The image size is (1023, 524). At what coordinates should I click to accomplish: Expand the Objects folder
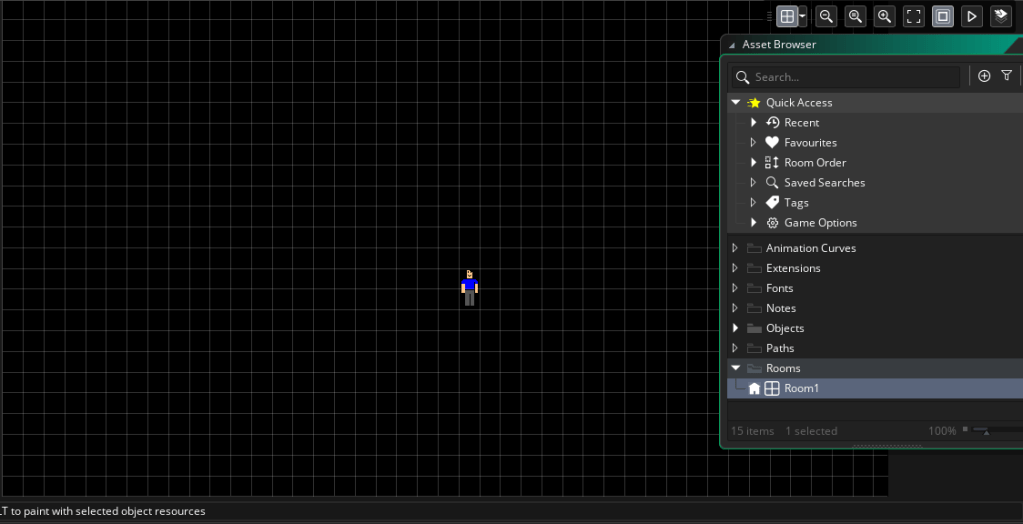click(x=736, y=328)
